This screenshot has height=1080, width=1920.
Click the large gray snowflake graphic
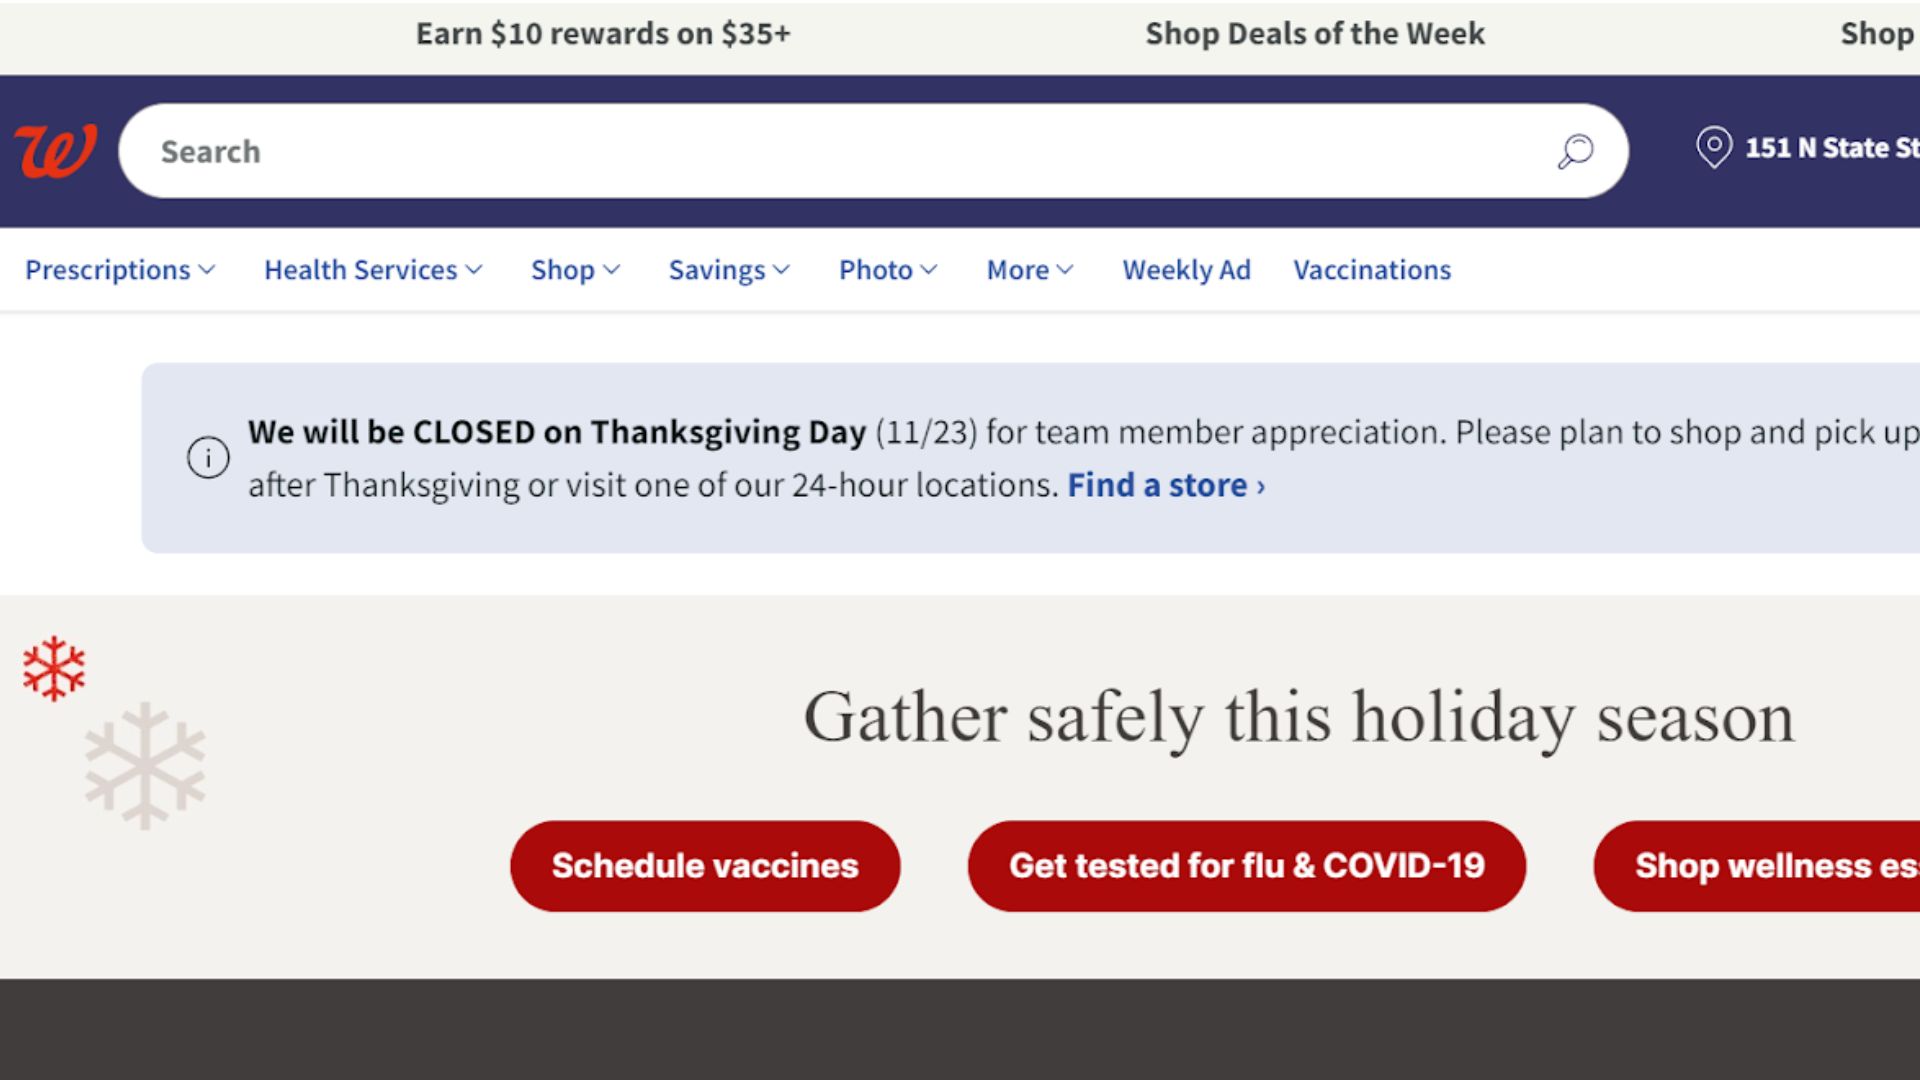pos(145,766)
